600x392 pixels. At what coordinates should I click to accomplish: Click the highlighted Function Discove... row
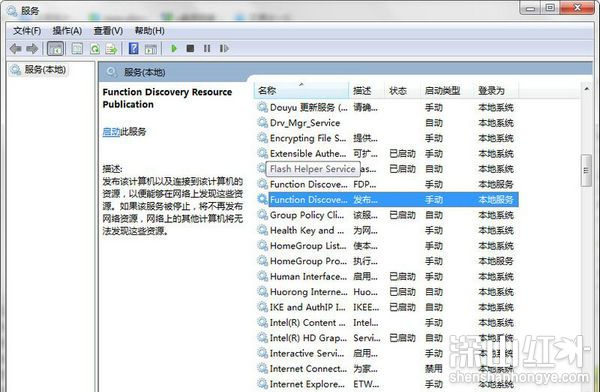(387, 199)
